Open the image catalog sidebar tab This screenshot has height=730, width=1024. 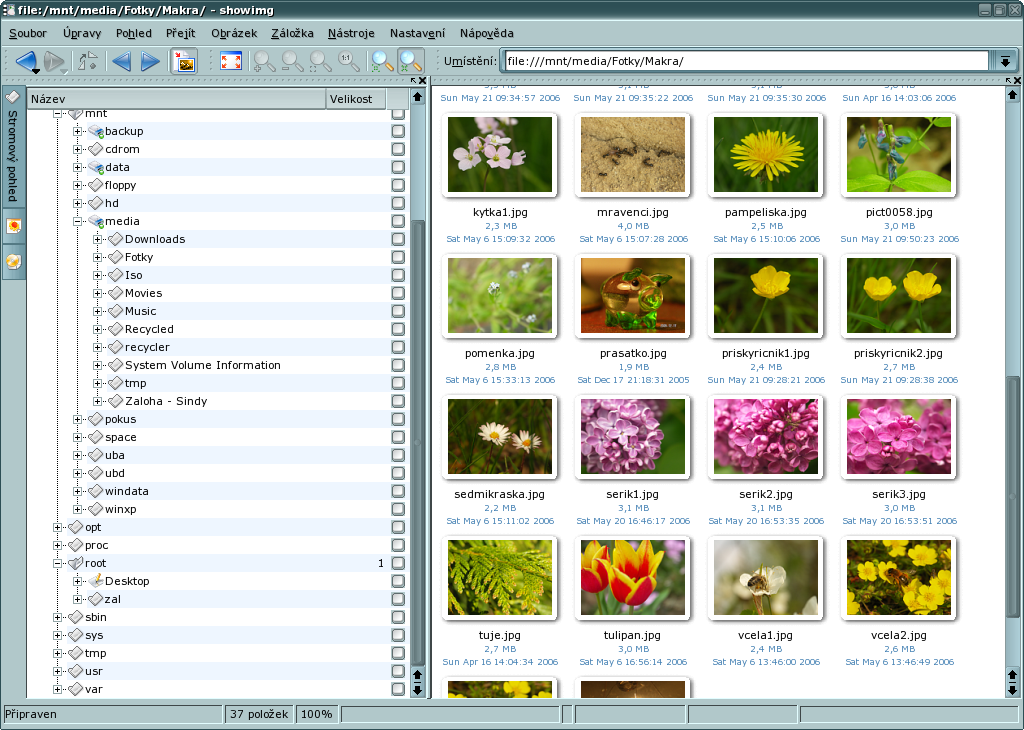14,227
